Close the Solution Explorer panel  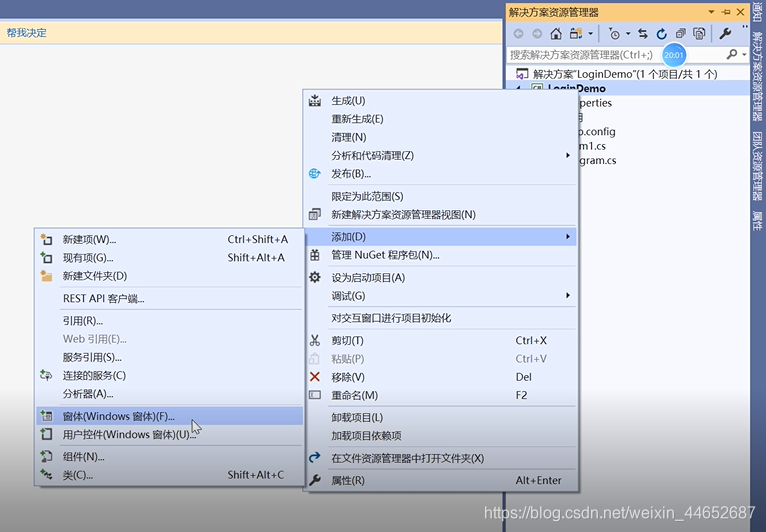click(x=741, y=12)
